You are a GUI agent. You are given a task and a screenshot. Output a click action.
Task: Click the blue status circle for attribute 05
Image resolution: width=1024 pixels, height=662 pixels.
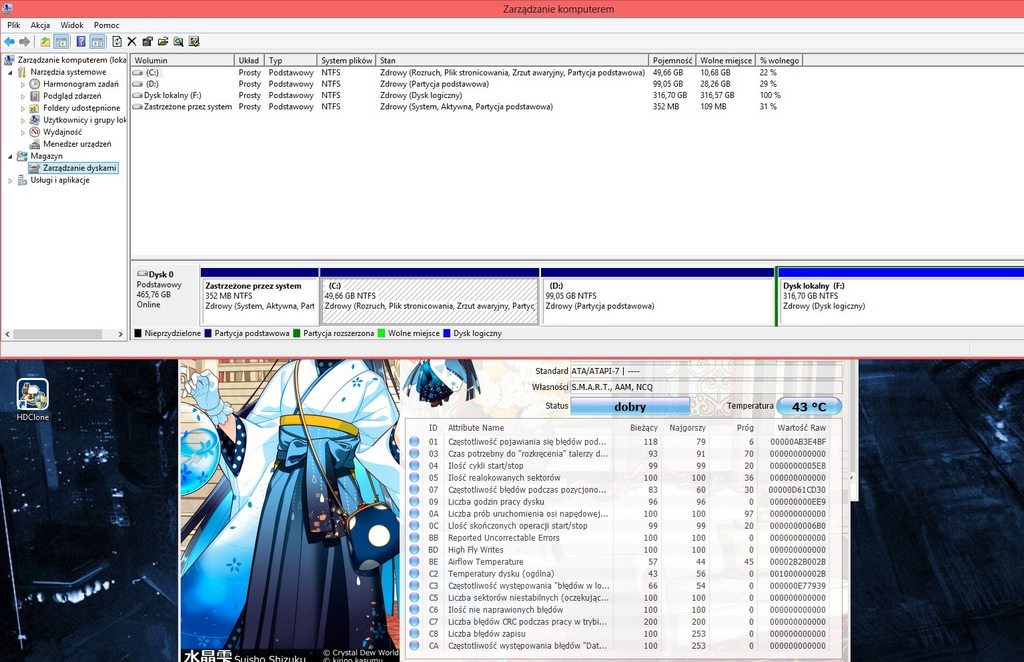point(414,477)
